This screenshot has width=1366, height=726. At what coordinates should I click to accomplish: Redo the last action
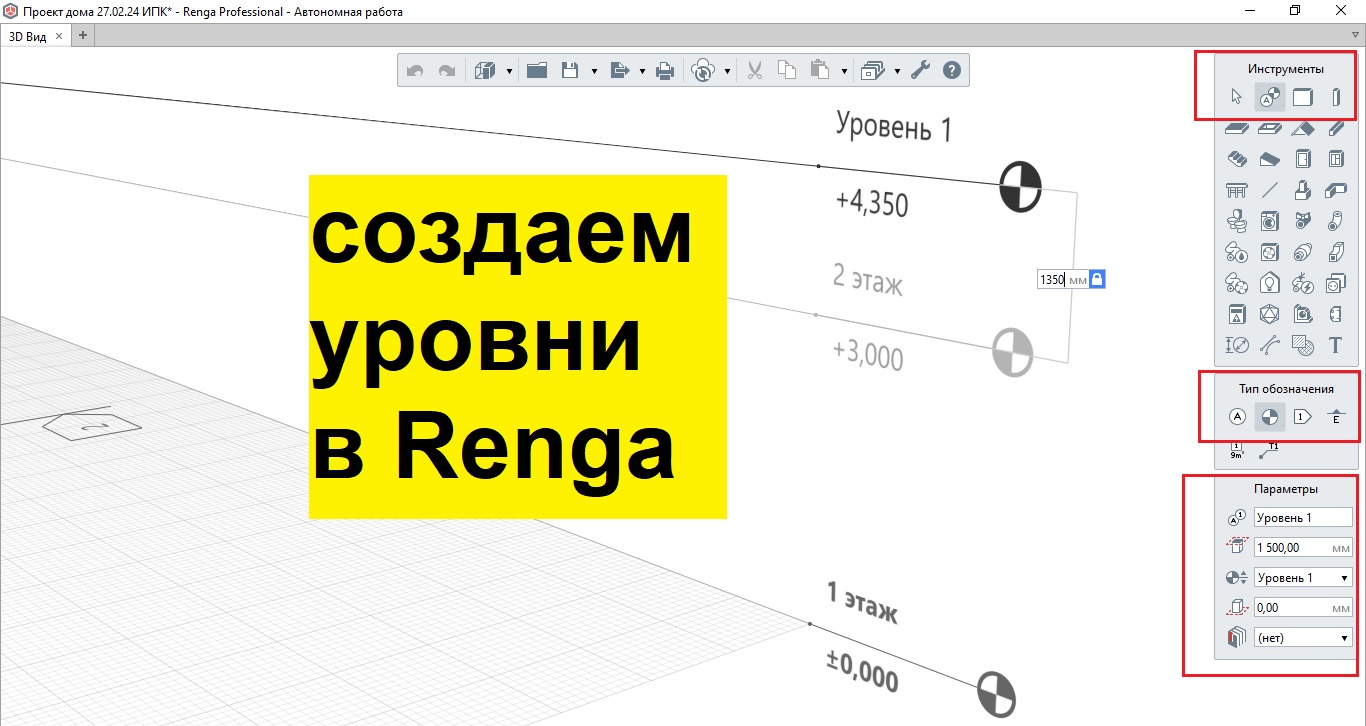pos(447,71)
